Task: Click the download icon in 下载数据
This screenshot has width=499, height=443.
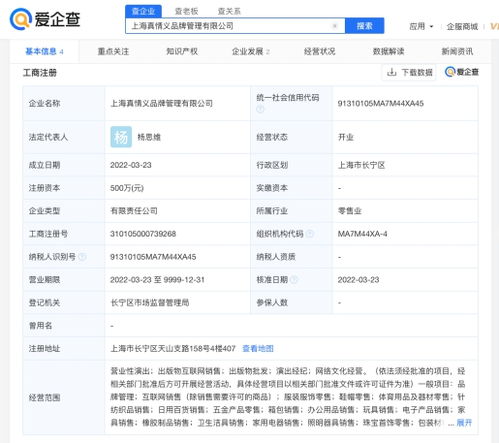Action: [392, 72]
